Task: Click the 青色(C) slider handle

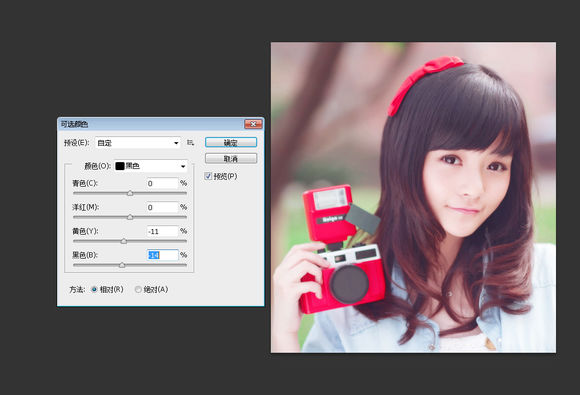Action: click(x=130, y=193)
